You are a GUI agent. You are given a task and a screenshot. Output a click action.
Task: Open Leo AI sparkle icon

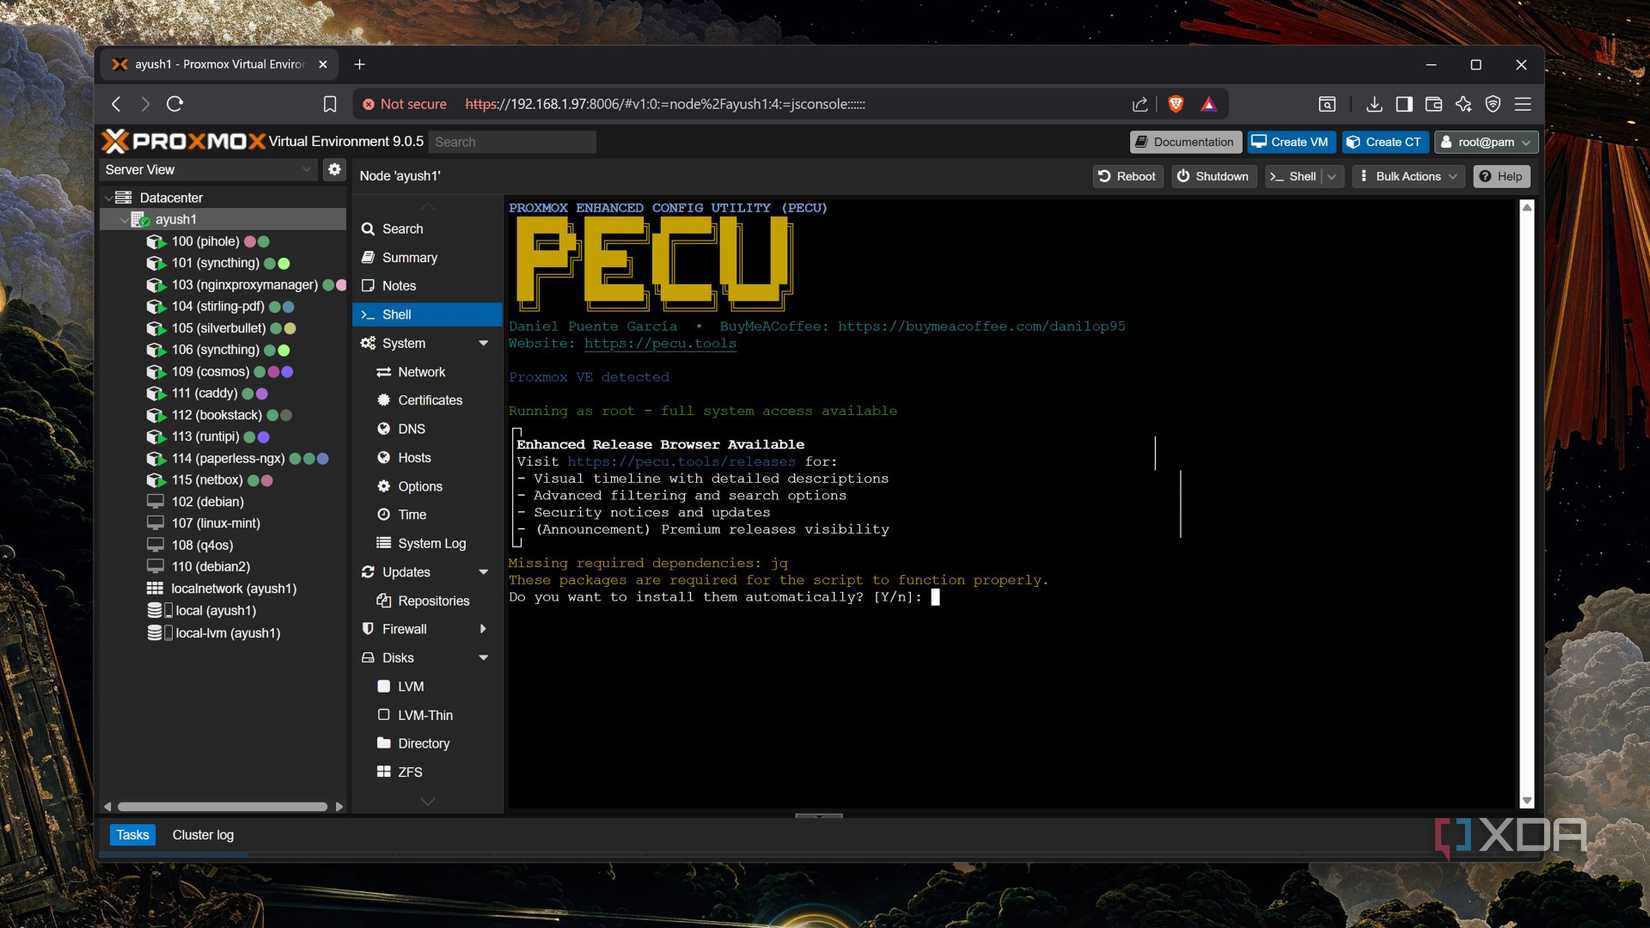[x=1463, y=104]
